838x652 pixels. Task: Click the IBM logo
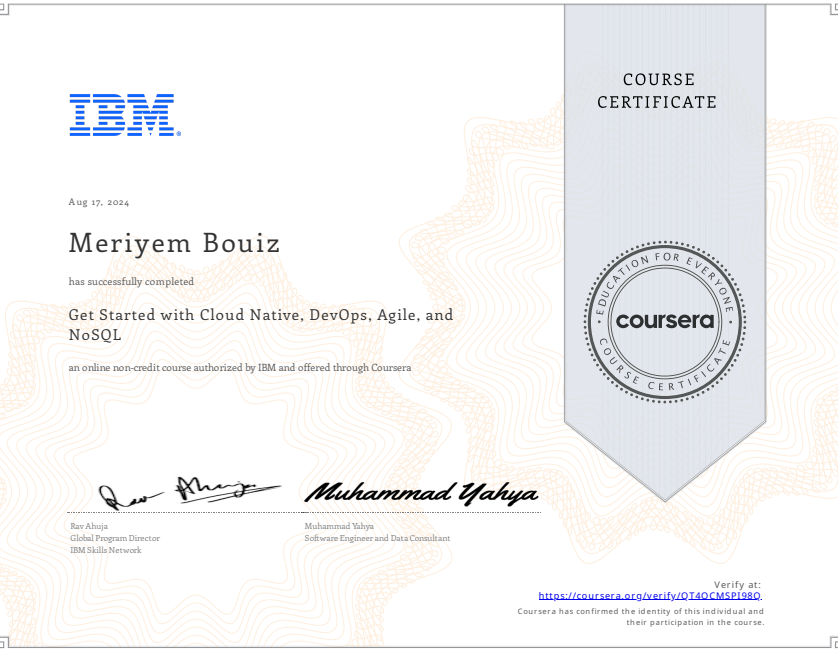coord(121,115)
